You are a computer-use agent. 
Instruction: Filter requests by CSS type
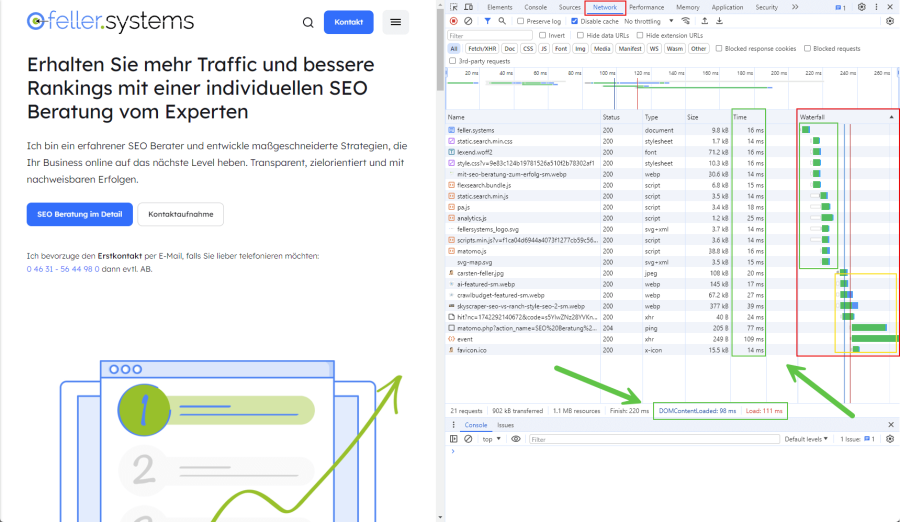tap(528, 49)
